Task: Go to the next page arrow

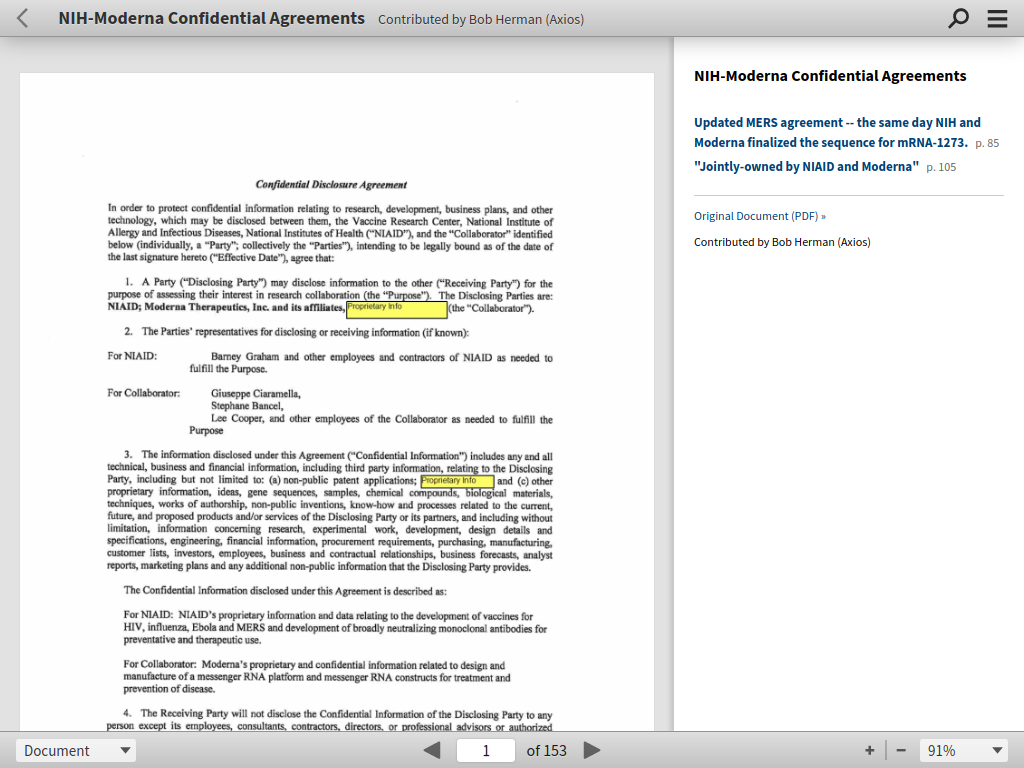Action: [x=592, y=750]
